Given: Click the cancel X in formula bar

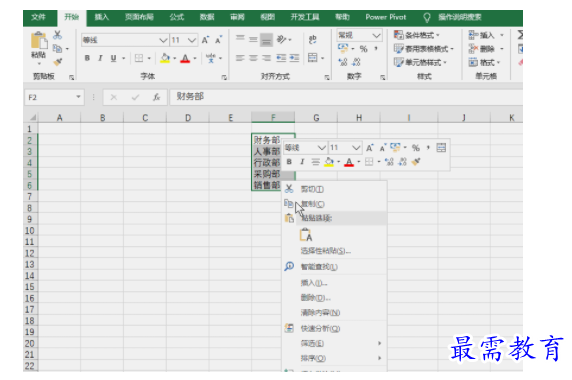Looking at the screenshot, I should [x=113, y=97].
